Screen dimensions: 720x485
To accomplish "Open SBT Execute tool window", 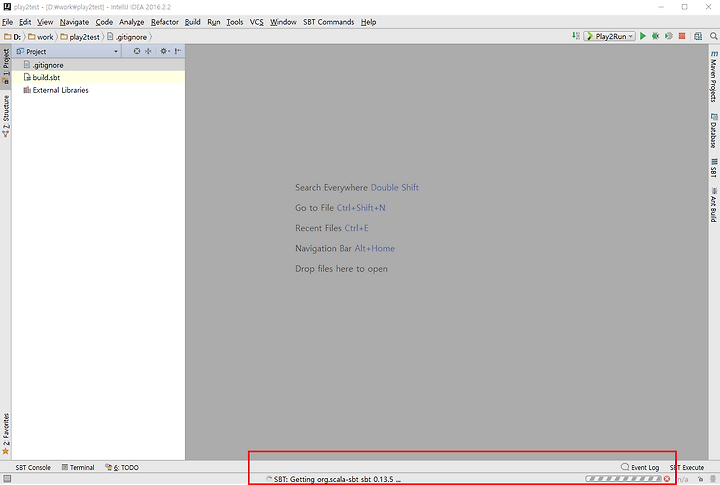I will click(x=687, y=468).
